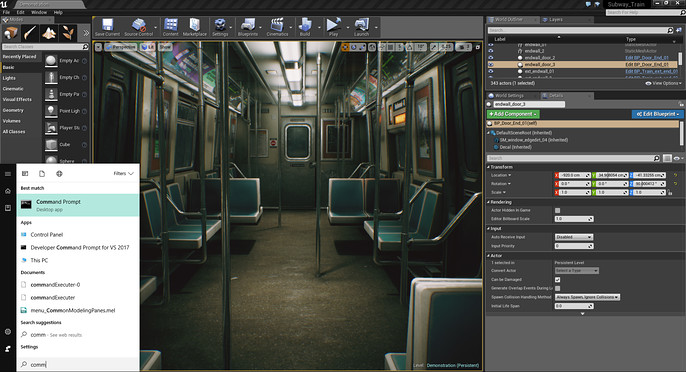Reset Rotation to default arrow
This screenshot has height=372, width=686.
pyautogui.click(x=675, y=184)
